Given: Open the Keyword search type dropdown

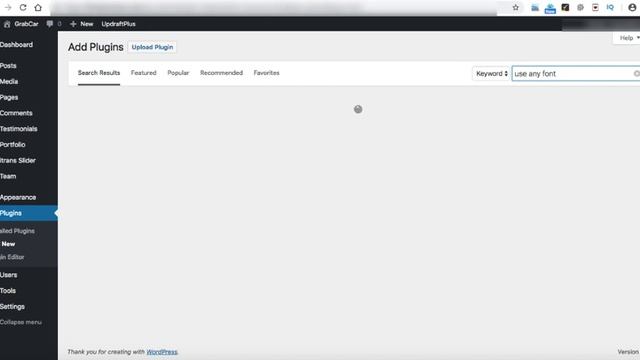Looking at the screenshot, I should [491, 73].
